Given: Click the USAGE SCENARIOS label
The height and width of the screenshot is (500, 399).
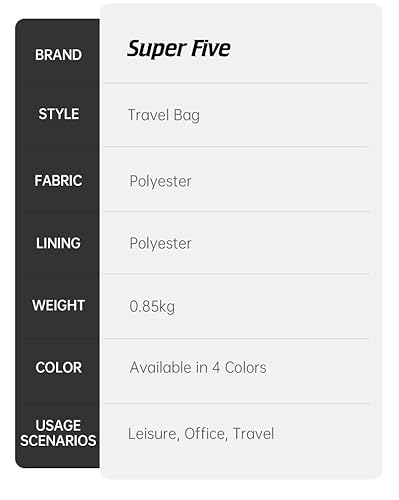Looking at the screenshot, I should click(58, 433).
